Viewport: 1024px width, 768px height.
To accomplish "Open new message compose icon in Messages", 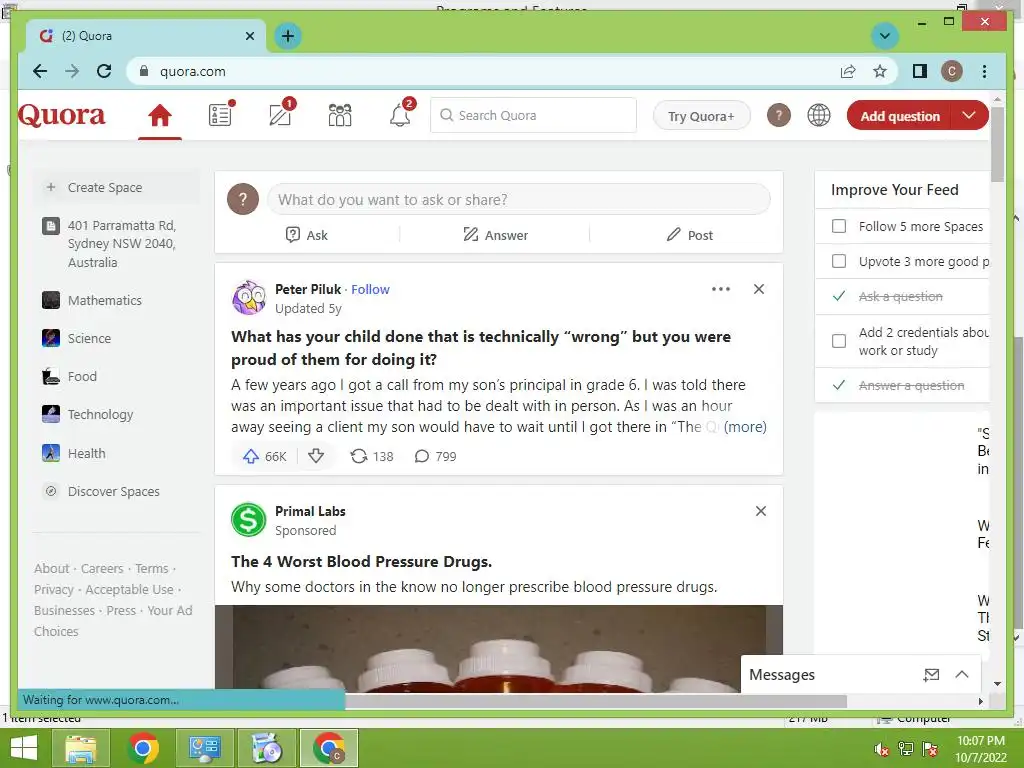I will [931, 675].
